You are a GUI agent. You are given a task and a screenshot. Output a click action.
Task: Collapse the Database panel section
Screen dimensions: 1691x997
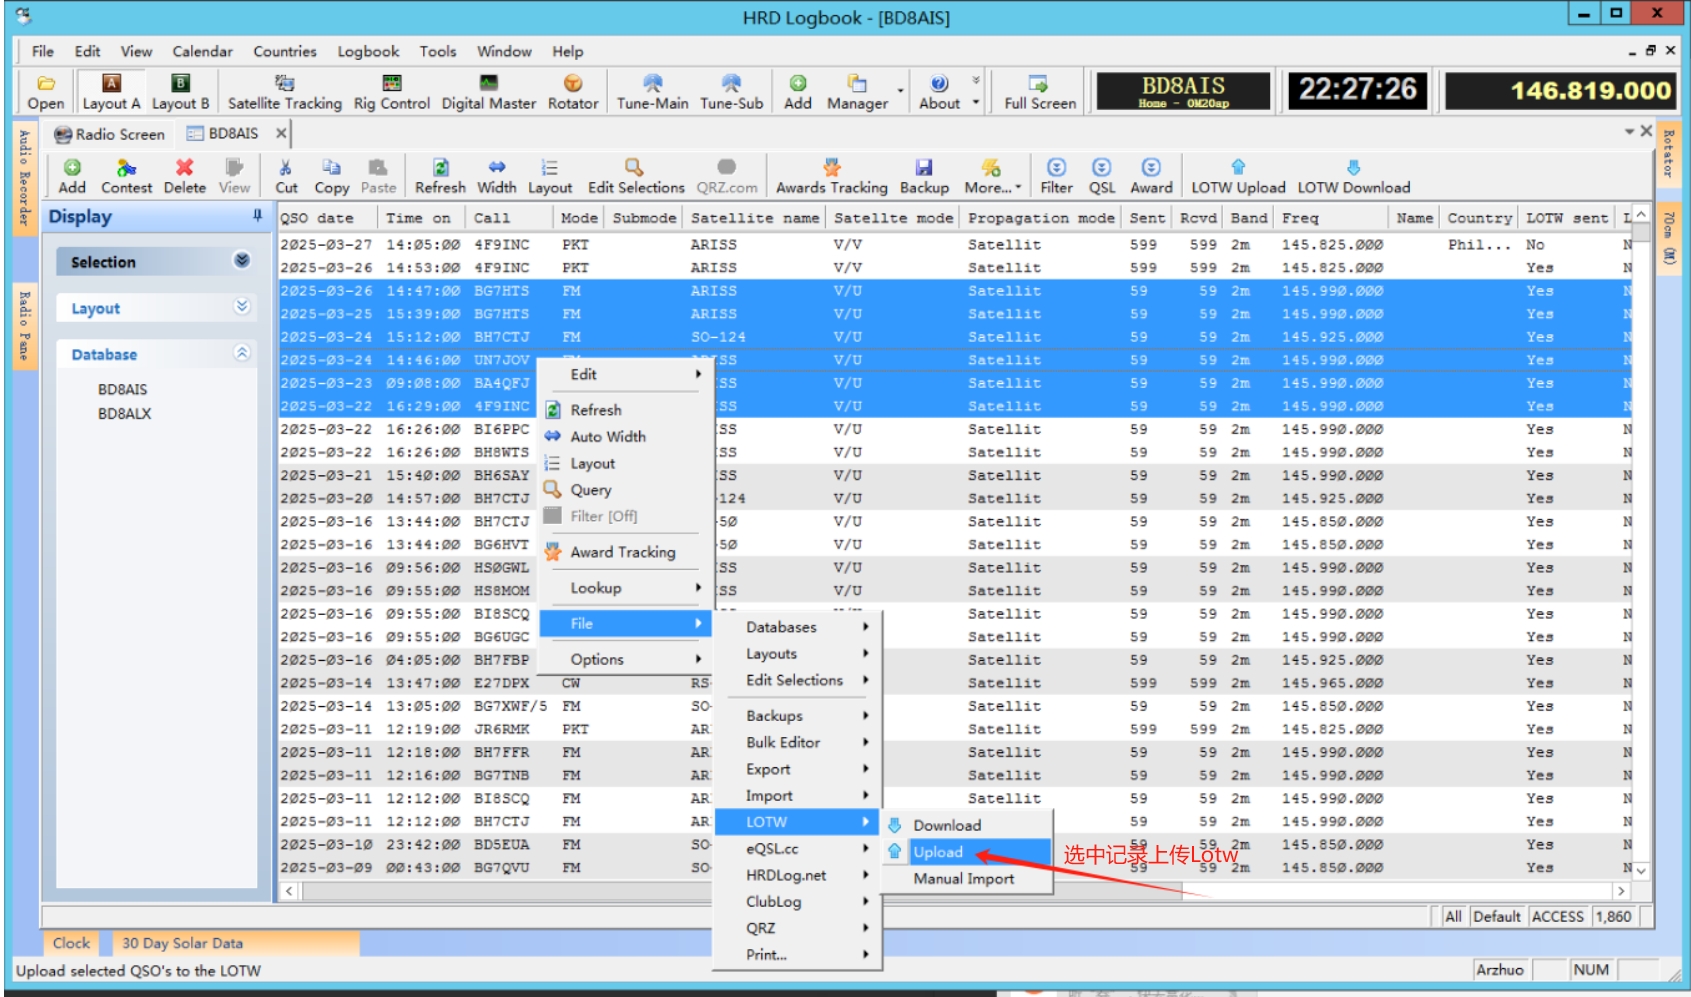[242, 353]
